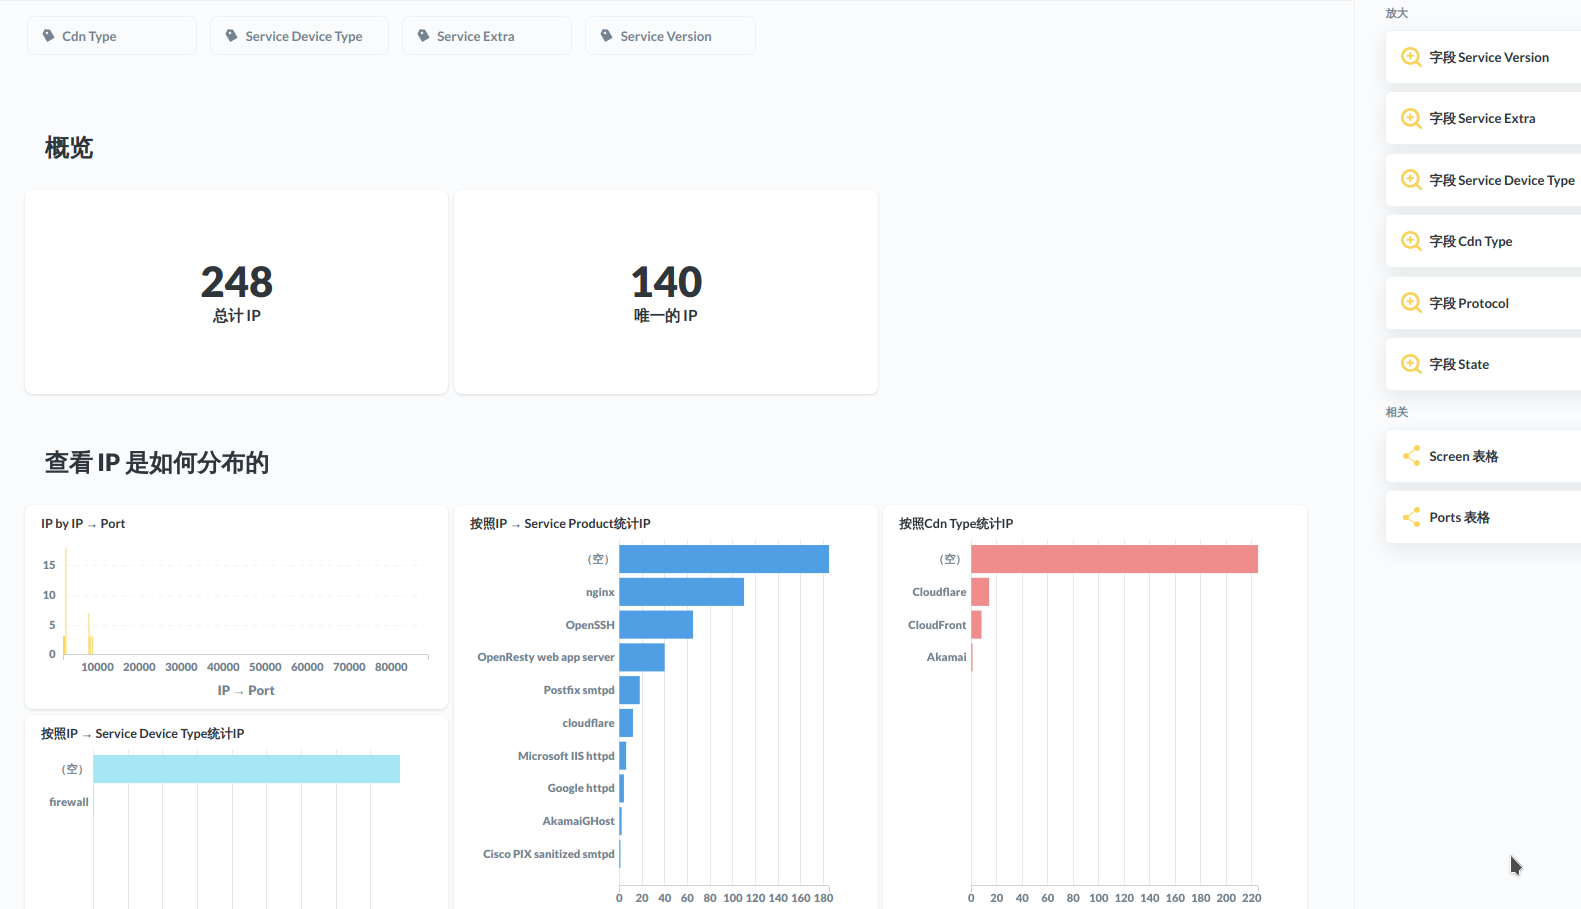Click zoom icon beside 字段 State

[x=1411, y=364]
